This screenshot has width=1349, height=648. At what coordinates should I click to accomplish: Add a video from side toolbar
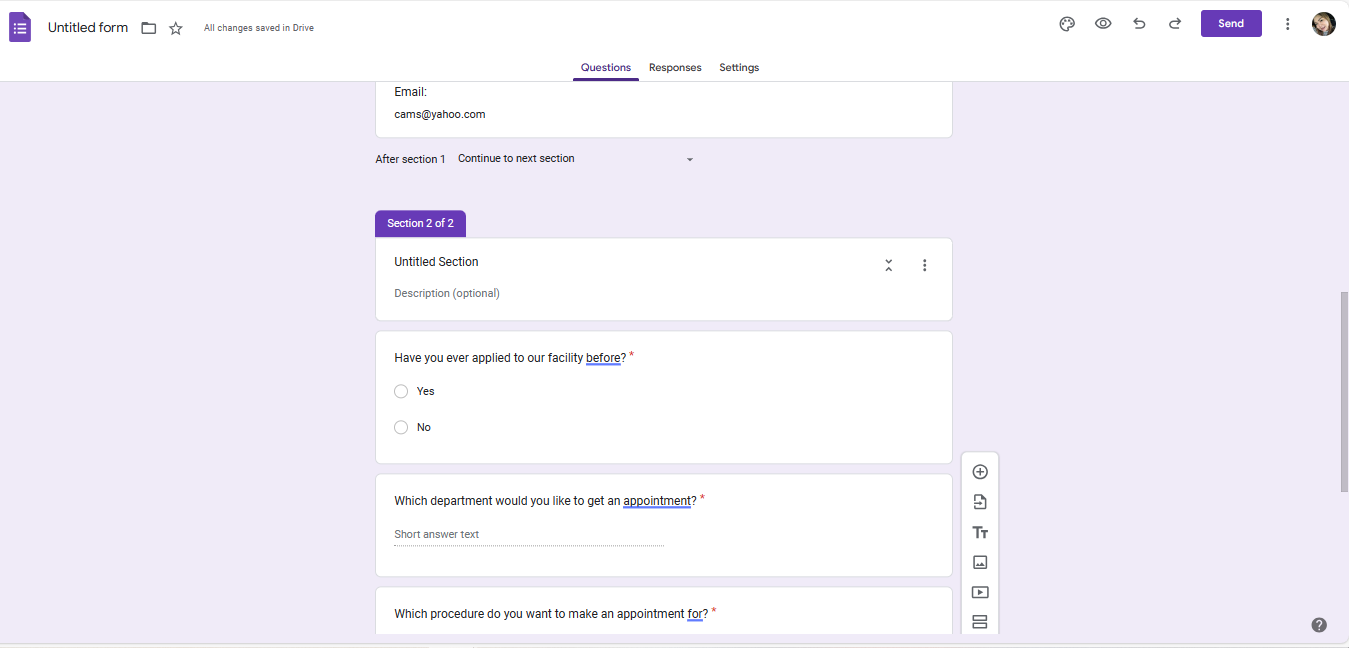coord(980,592)
